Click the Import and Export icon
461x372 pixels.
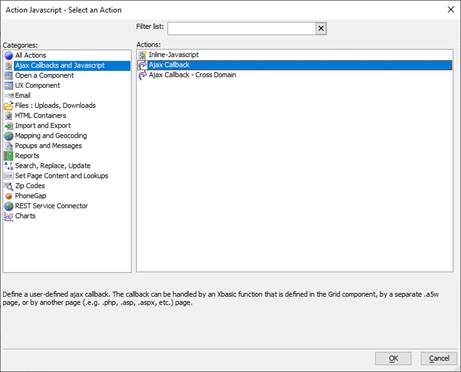click(9, 126)
